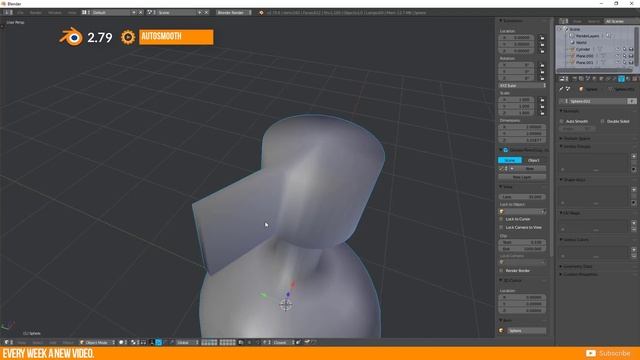Open the viewport shading selector icon
The image size is (640, 360).
122,342
